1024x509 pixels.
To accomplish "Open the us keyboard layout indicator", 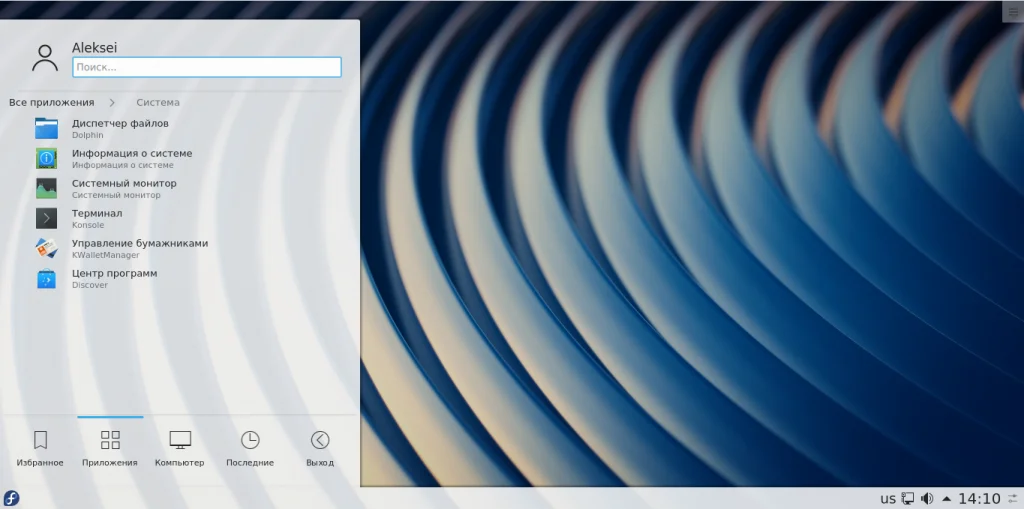I will 888,499.
